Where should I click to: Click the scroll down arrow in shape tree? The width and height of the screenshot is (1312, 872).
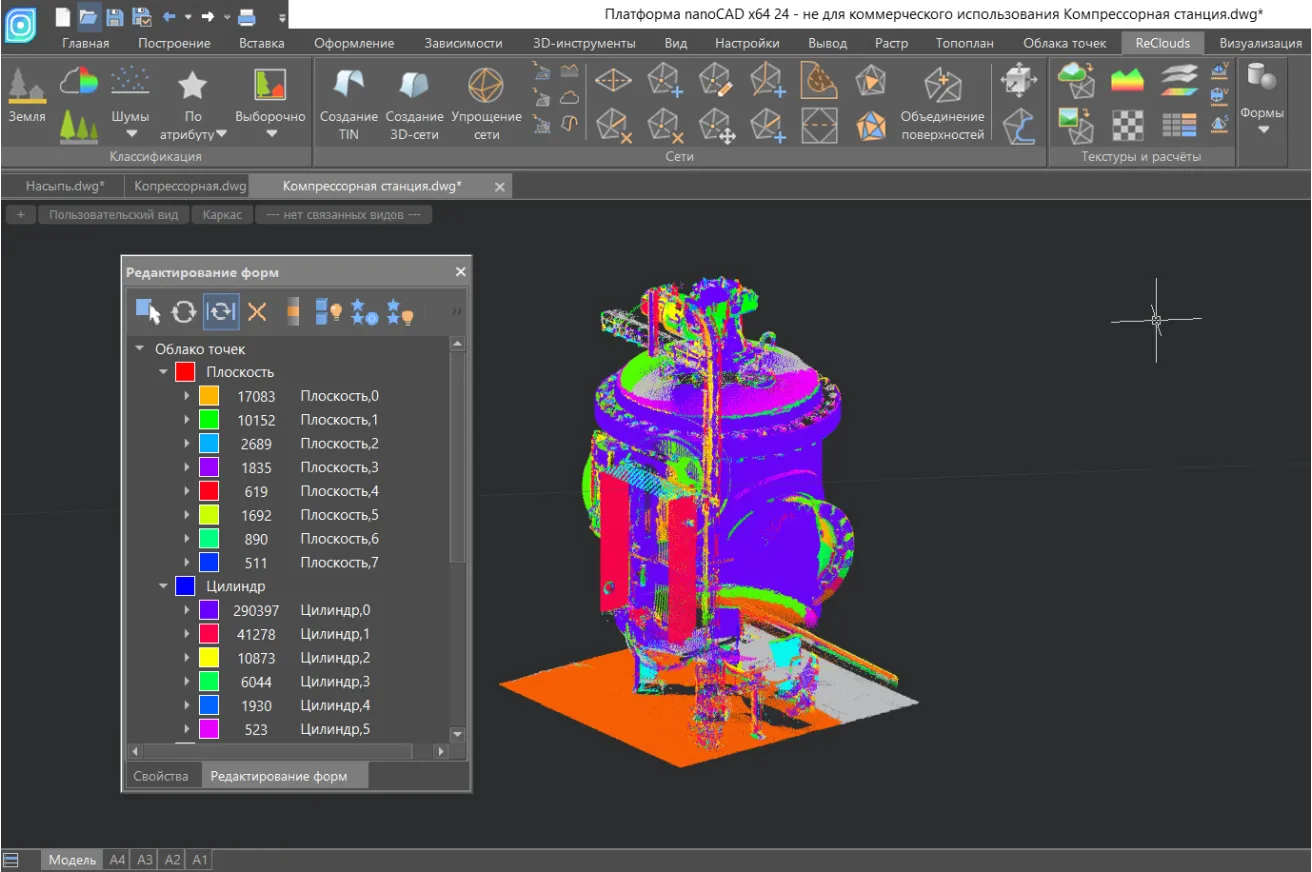[x=457, y=734]
